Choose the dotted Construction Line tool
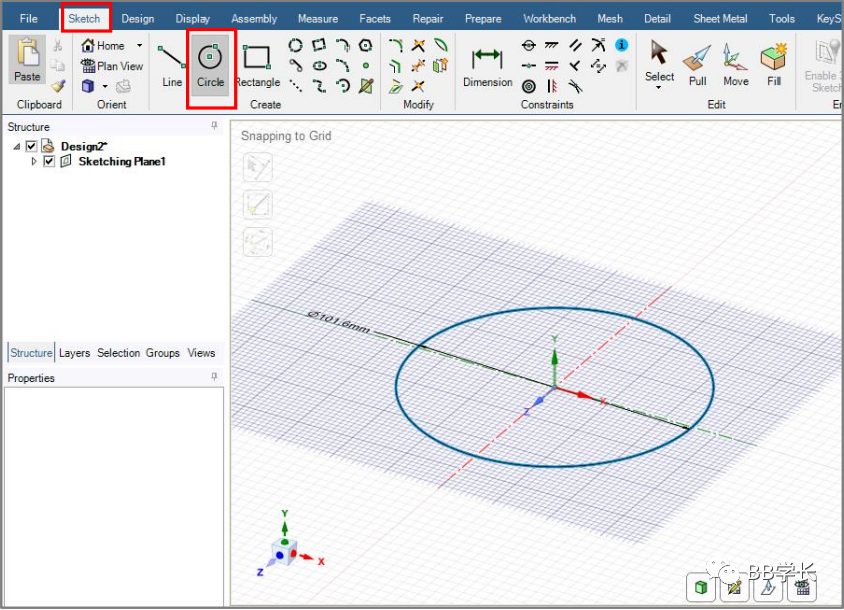 coord(296,86)
